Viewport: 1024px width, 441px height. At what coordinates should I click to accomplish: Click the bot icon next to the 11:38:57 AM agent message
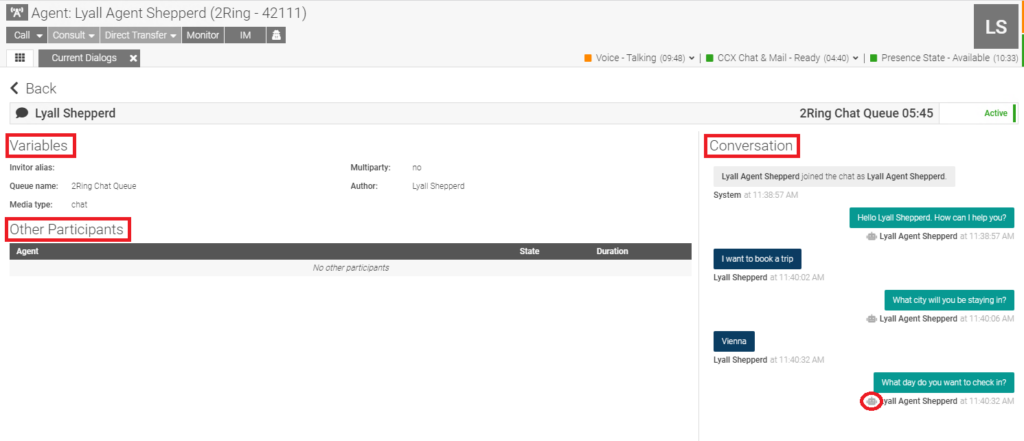[x=871, y=236]
